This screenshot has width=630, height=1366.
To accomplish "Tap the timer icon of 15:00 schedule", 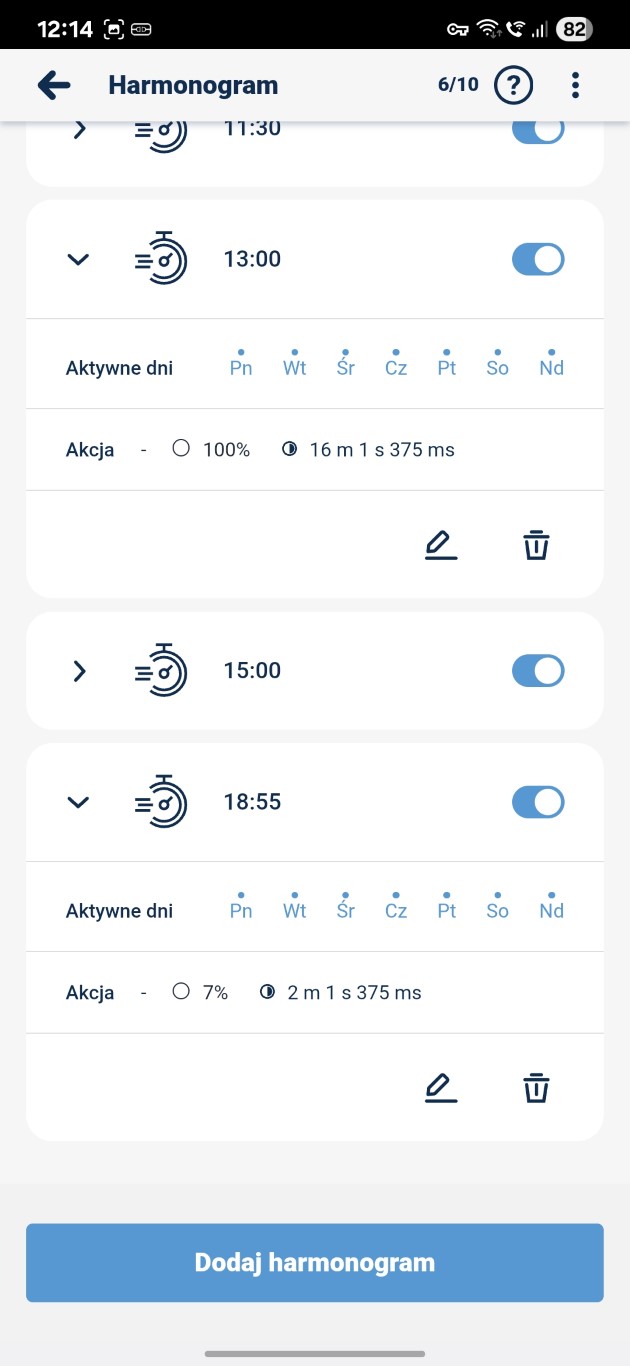I will (x=160, y=670).
